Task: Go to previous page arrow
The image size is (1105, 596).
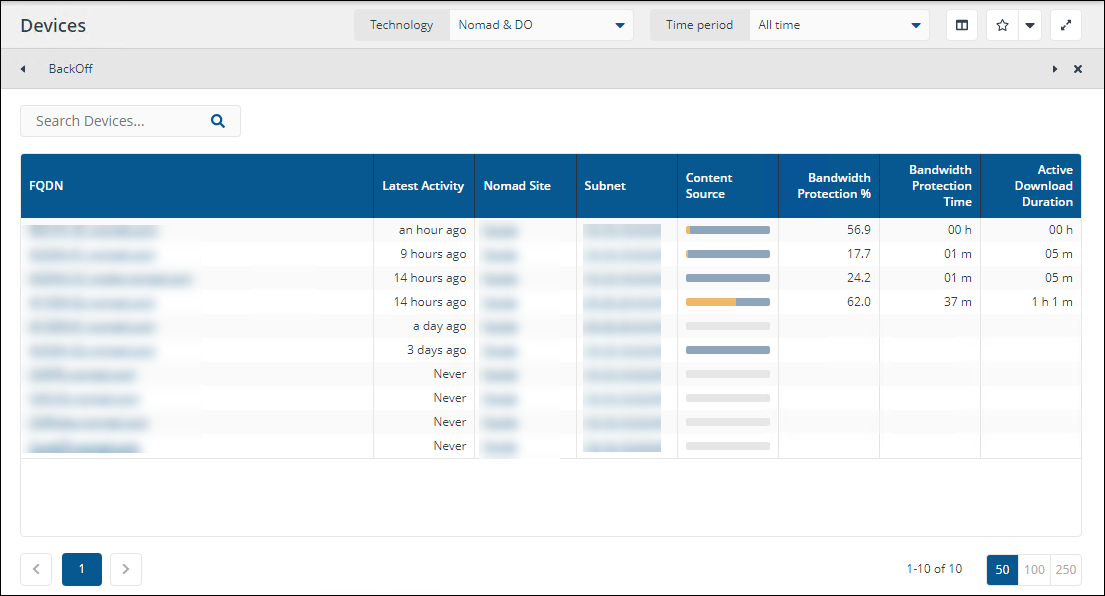Action: pos(36,569)
